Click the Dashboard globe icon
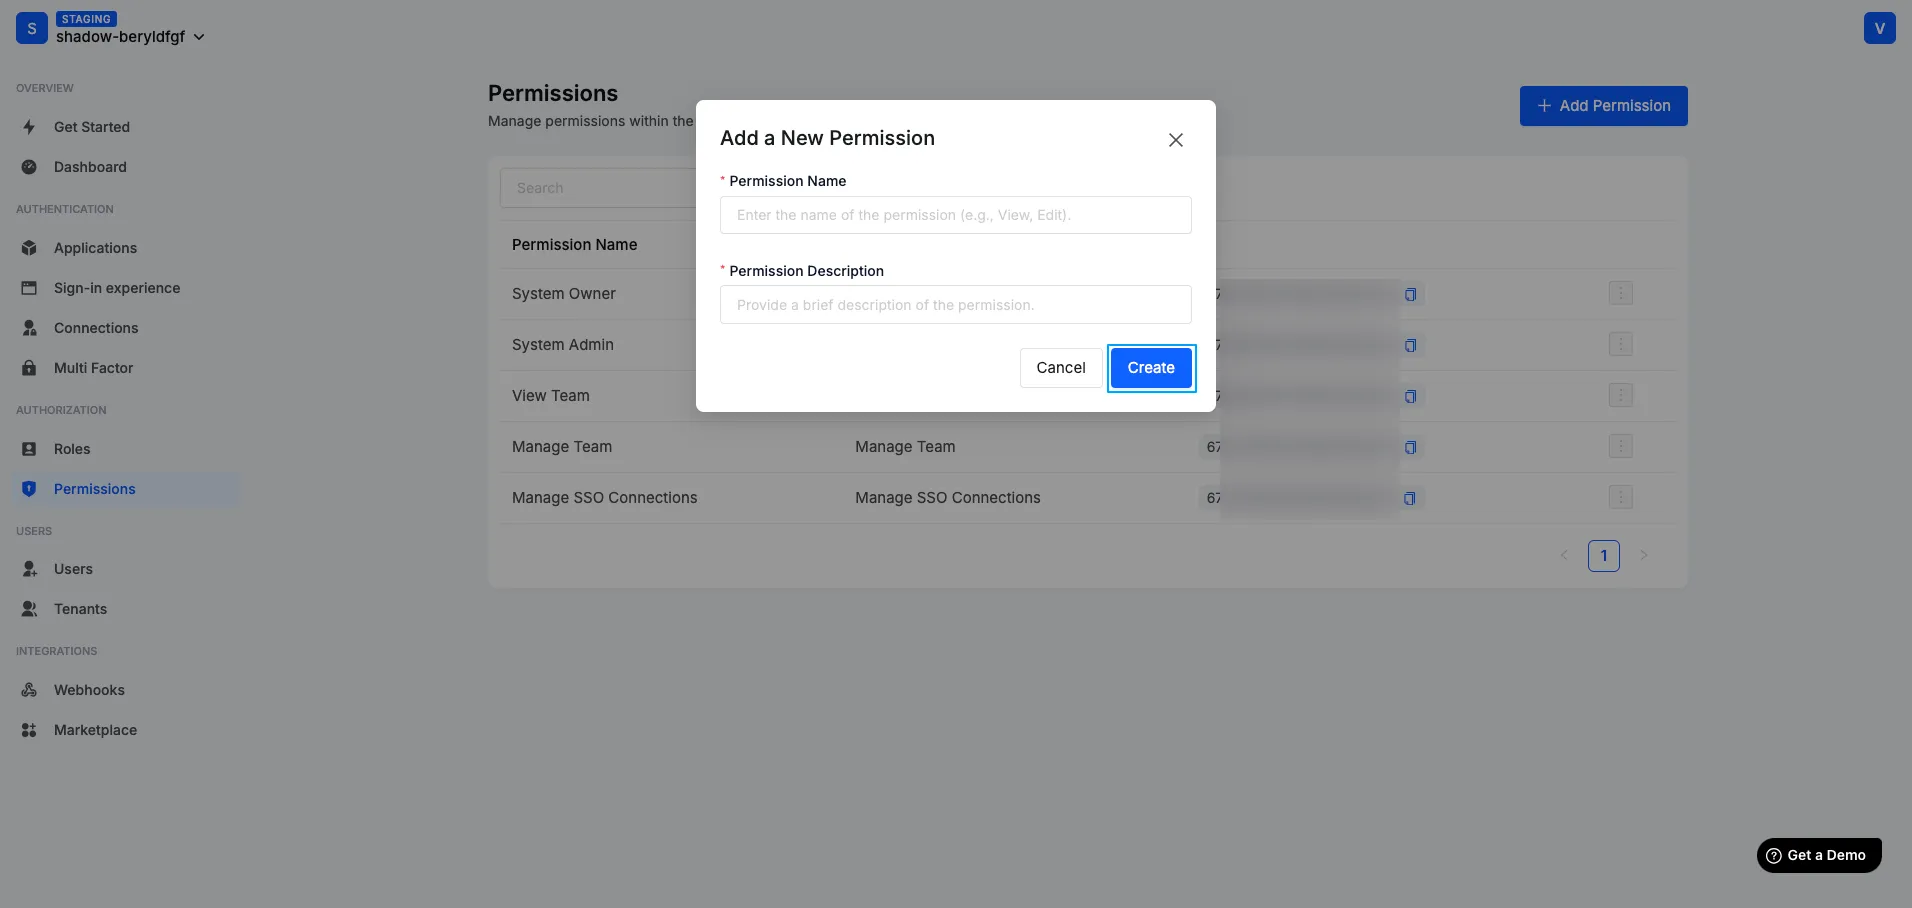Image resolution: width=1912 pixels, height=908 pixels. (x=29, y=167)
